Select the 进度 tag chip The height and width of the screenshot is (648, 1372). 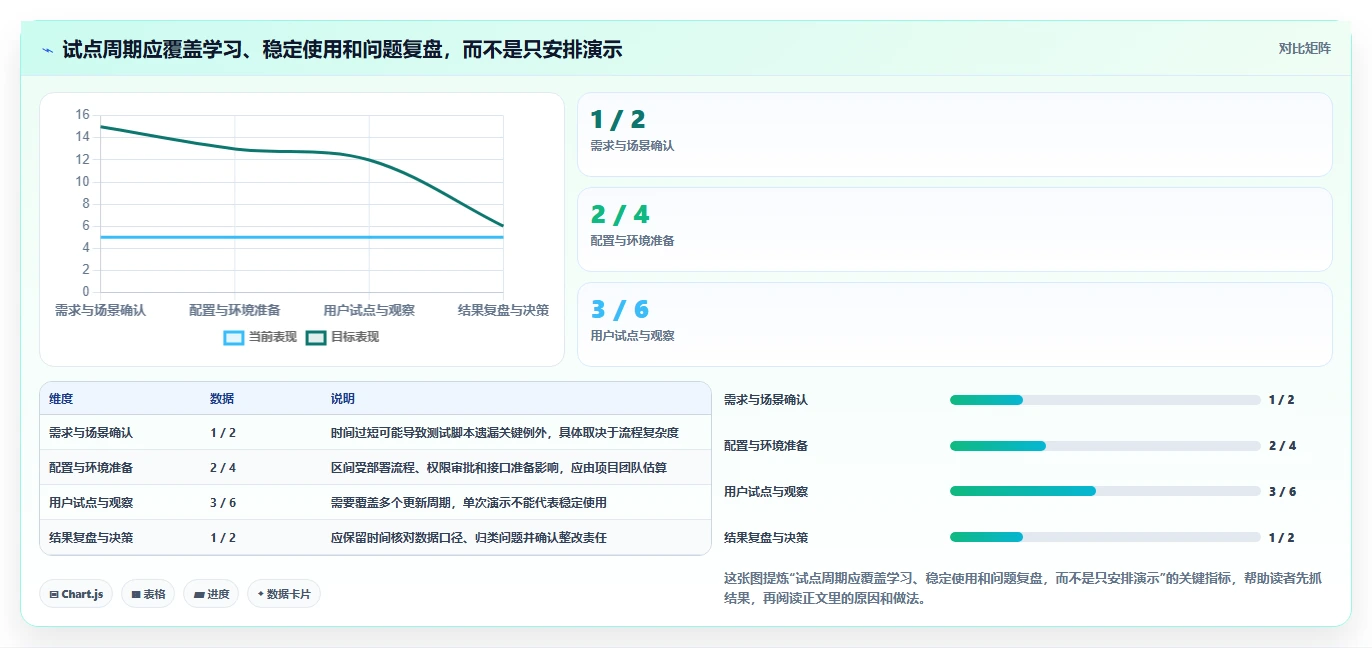pyautogui.click(x=211, y=594)
